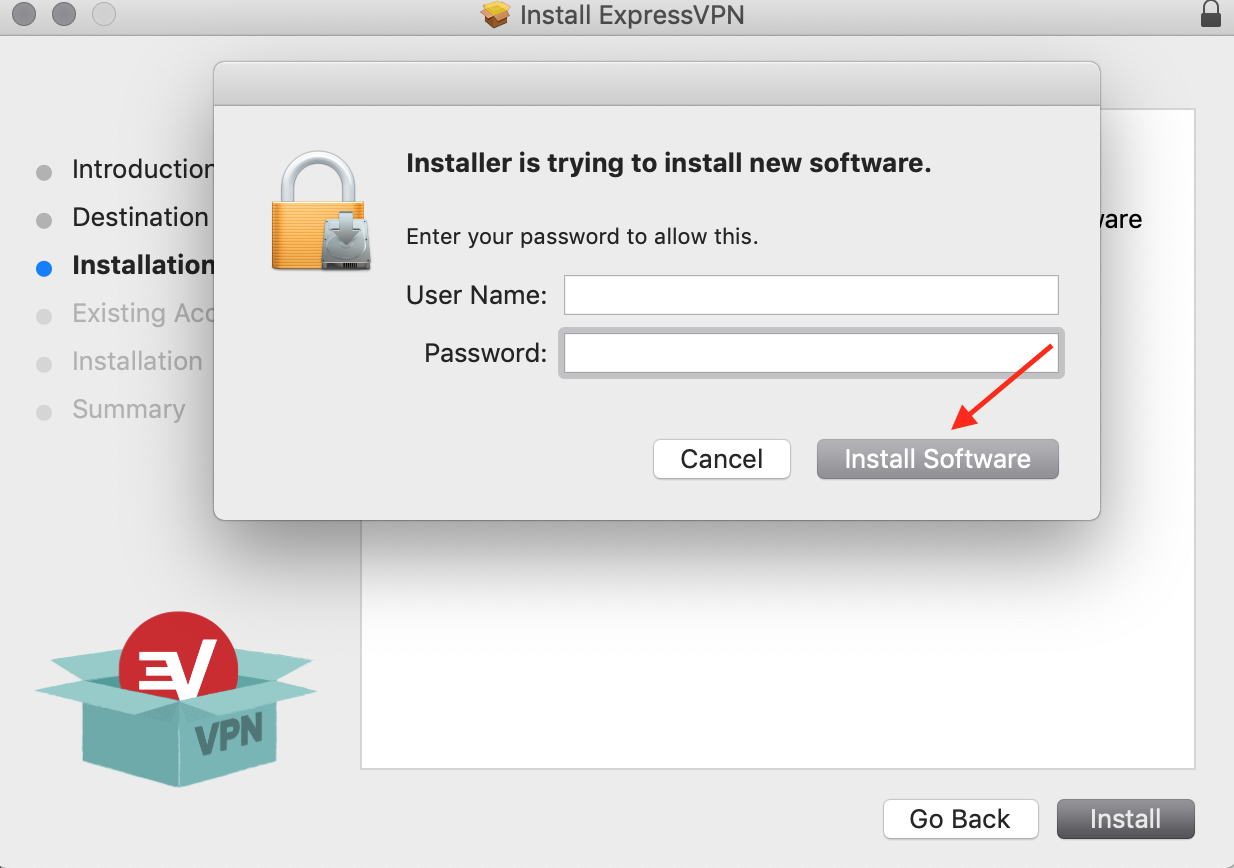Click the "Installer is trying to install new software." heading
This screenshot has height=868, width=1234.
point(669,163)
